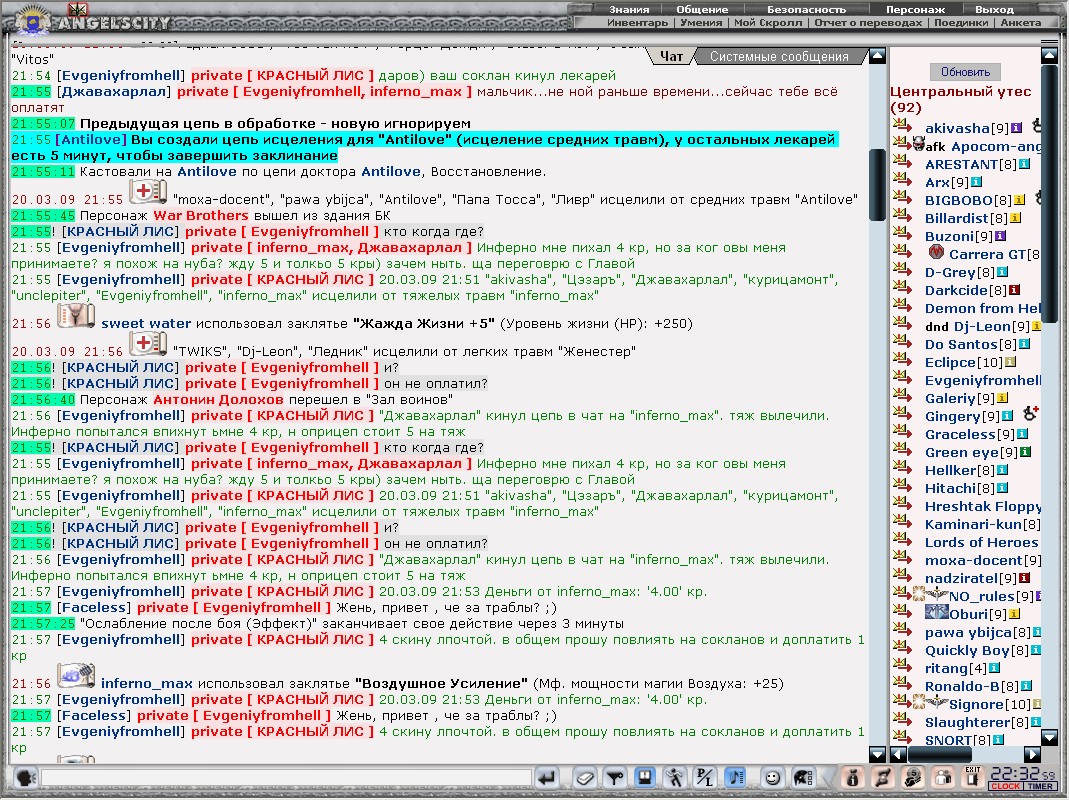The width and height of the screenshot is (1069, 800).
Task: Open the Инвентарь link
Action: tap(637, 23)
